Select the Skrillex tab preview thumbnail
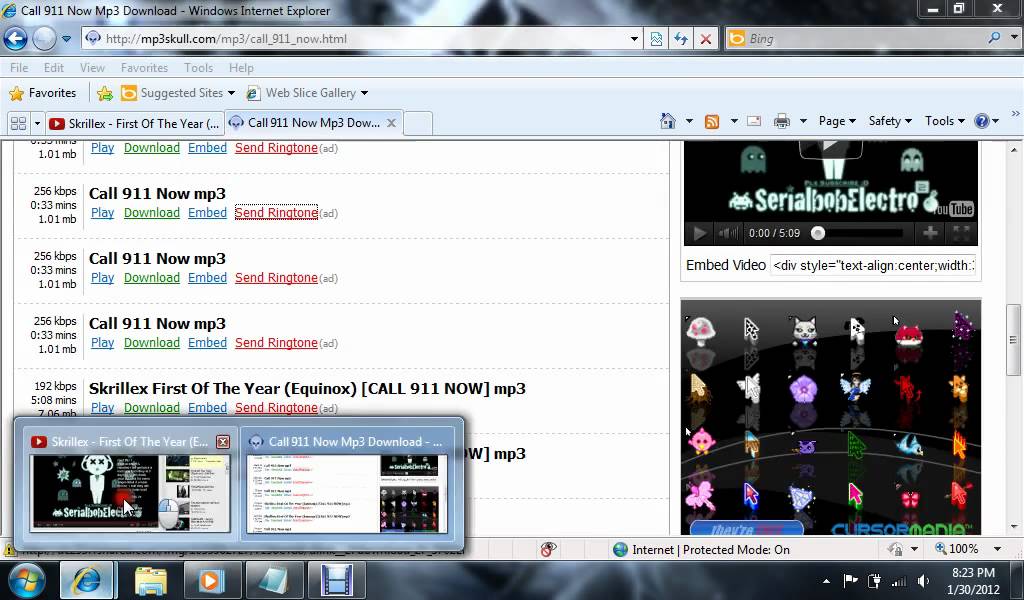This screenshot has width=1024, height=600. click(130, 492)
